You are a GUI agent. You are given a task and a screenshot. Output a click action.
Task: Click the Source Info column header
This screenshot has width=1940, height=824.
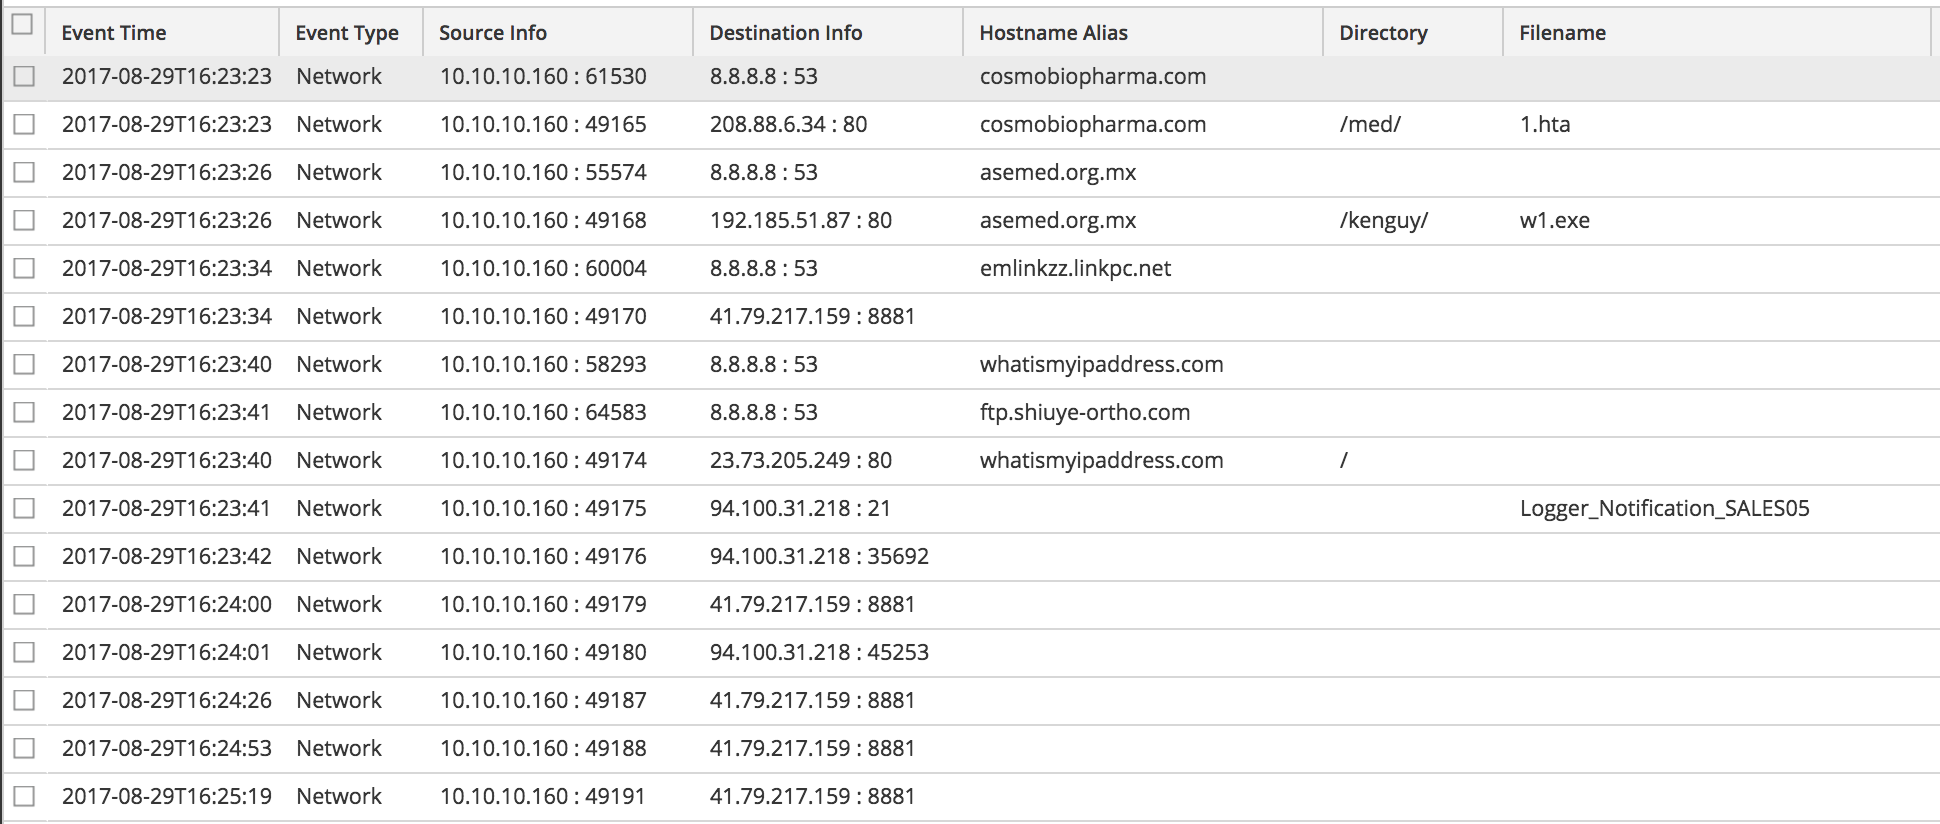(x=493, y=33)
